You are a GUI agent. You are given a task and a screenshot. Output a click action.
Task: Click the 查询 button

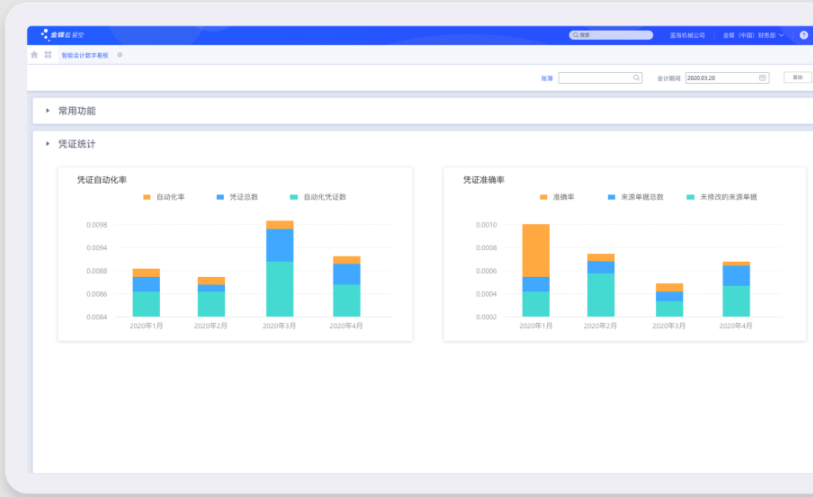tap(798, 77)
